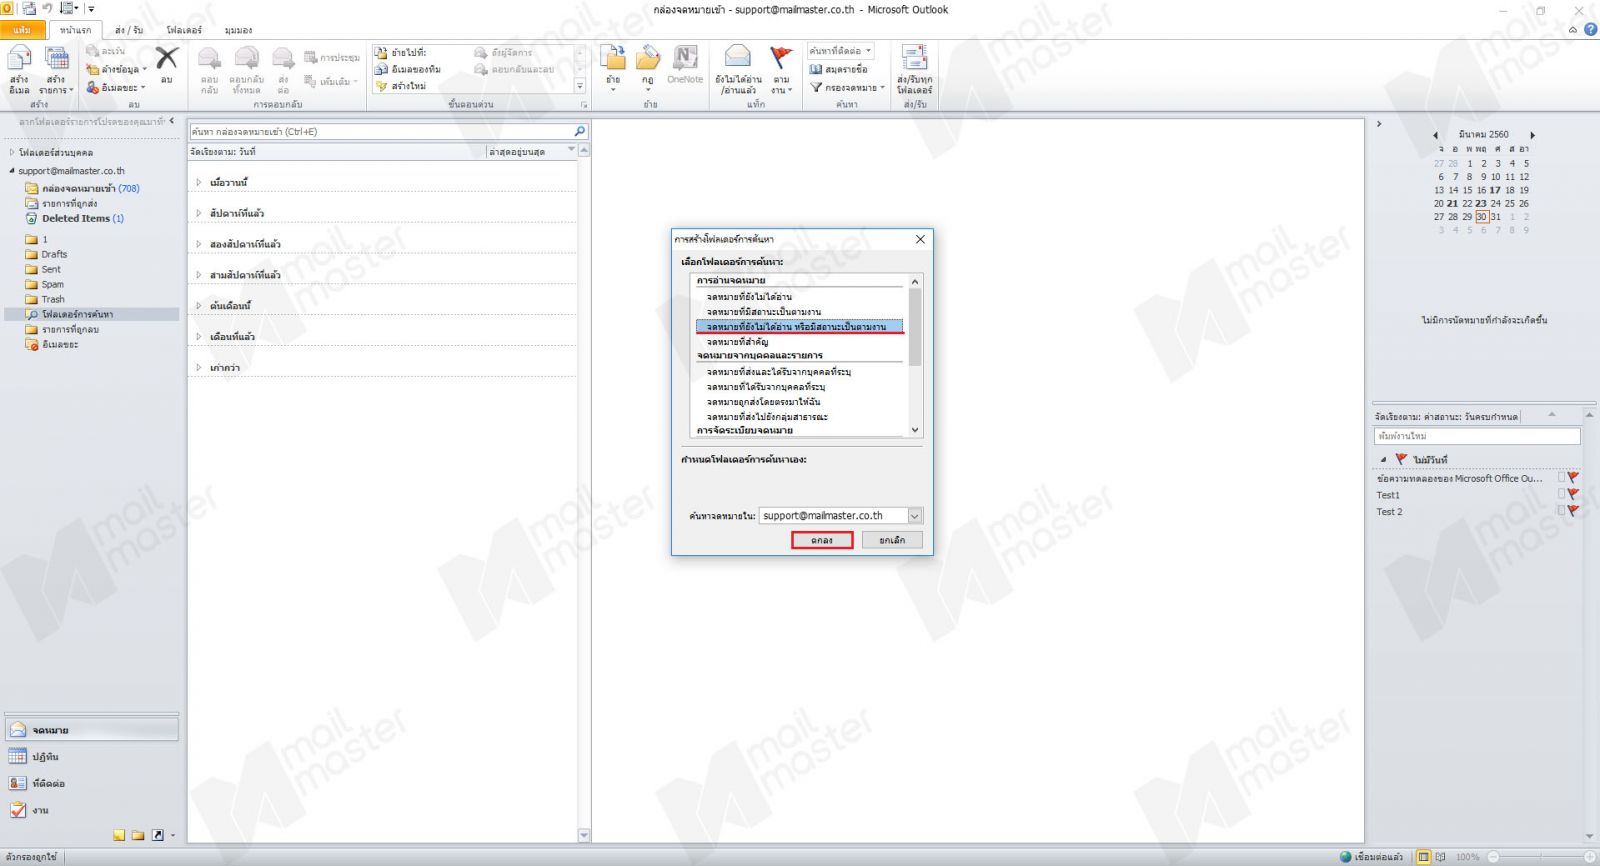
Task: Expand the สัปดาห์ที่แล้ว (Last week) message group
Action: (199, 213)
